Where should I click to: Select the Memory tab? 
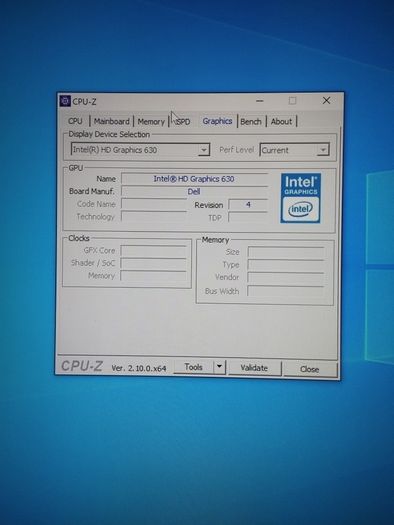tap(151, 122)
